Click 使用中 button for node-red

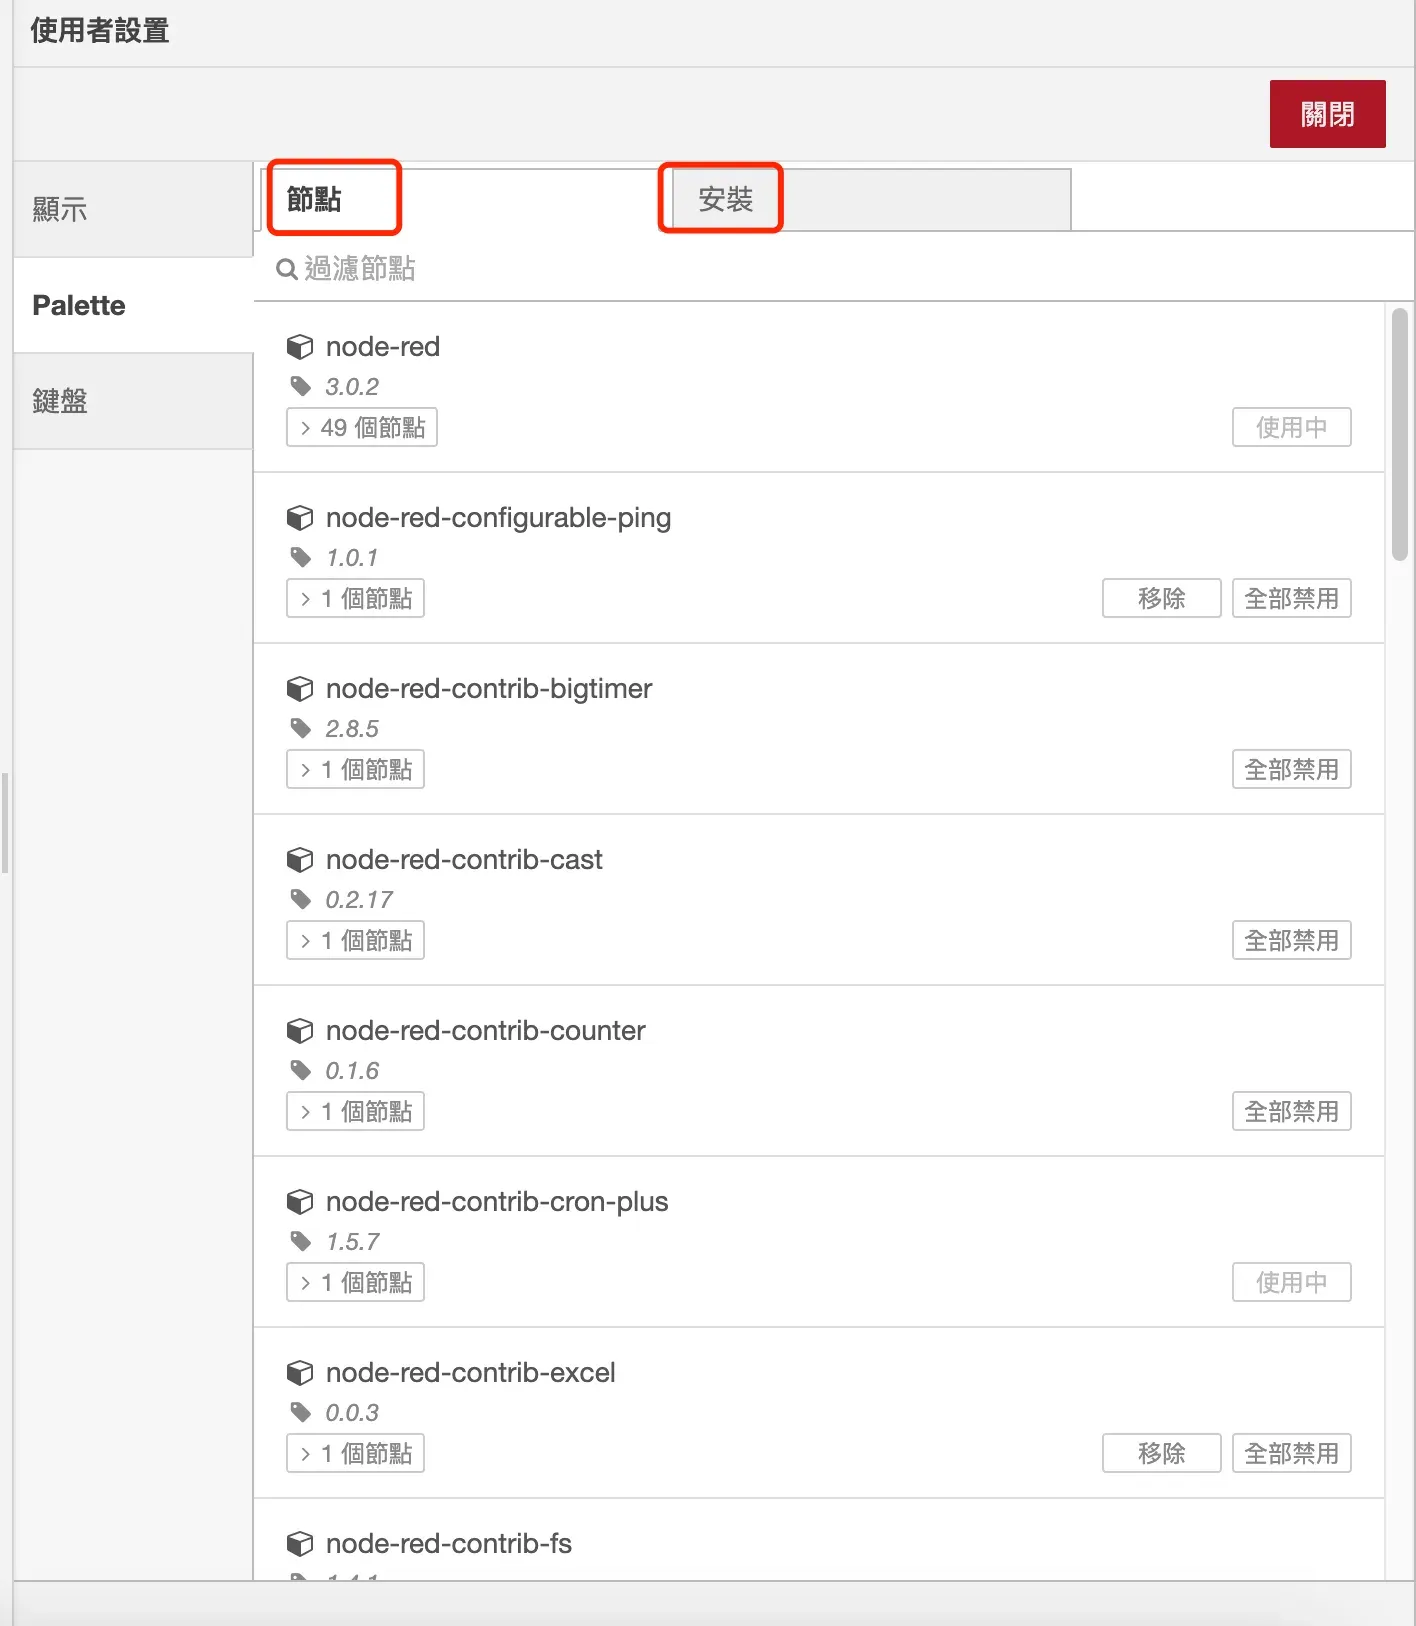coord(1291,427)
